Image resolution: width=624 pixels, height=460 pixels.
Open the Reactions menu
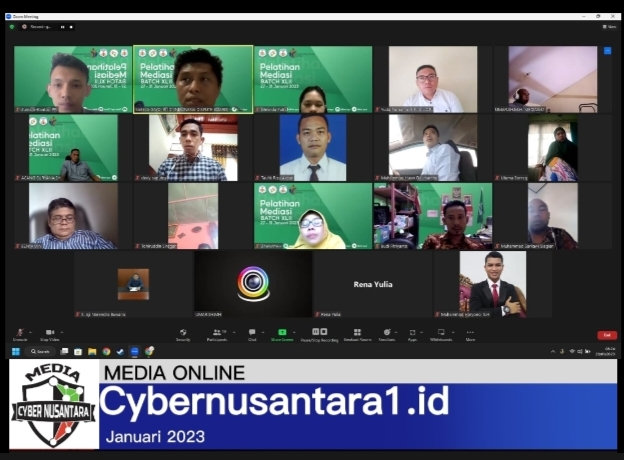[x=386, y=335]
